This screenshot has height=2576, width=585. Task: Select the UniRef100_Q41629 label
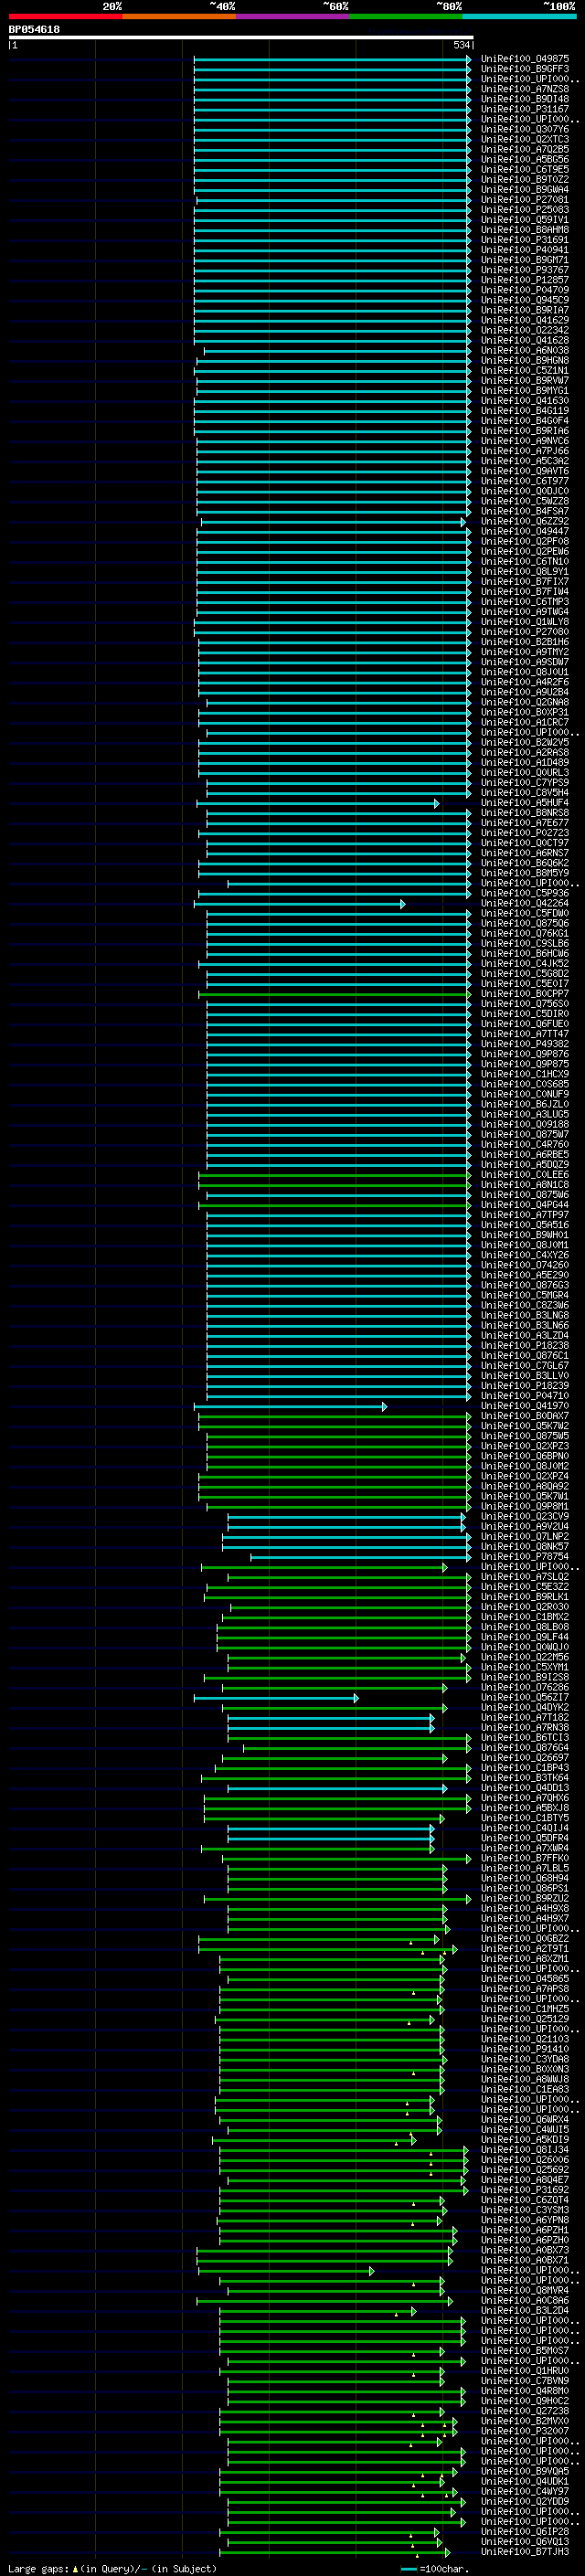tap(525, 320)
